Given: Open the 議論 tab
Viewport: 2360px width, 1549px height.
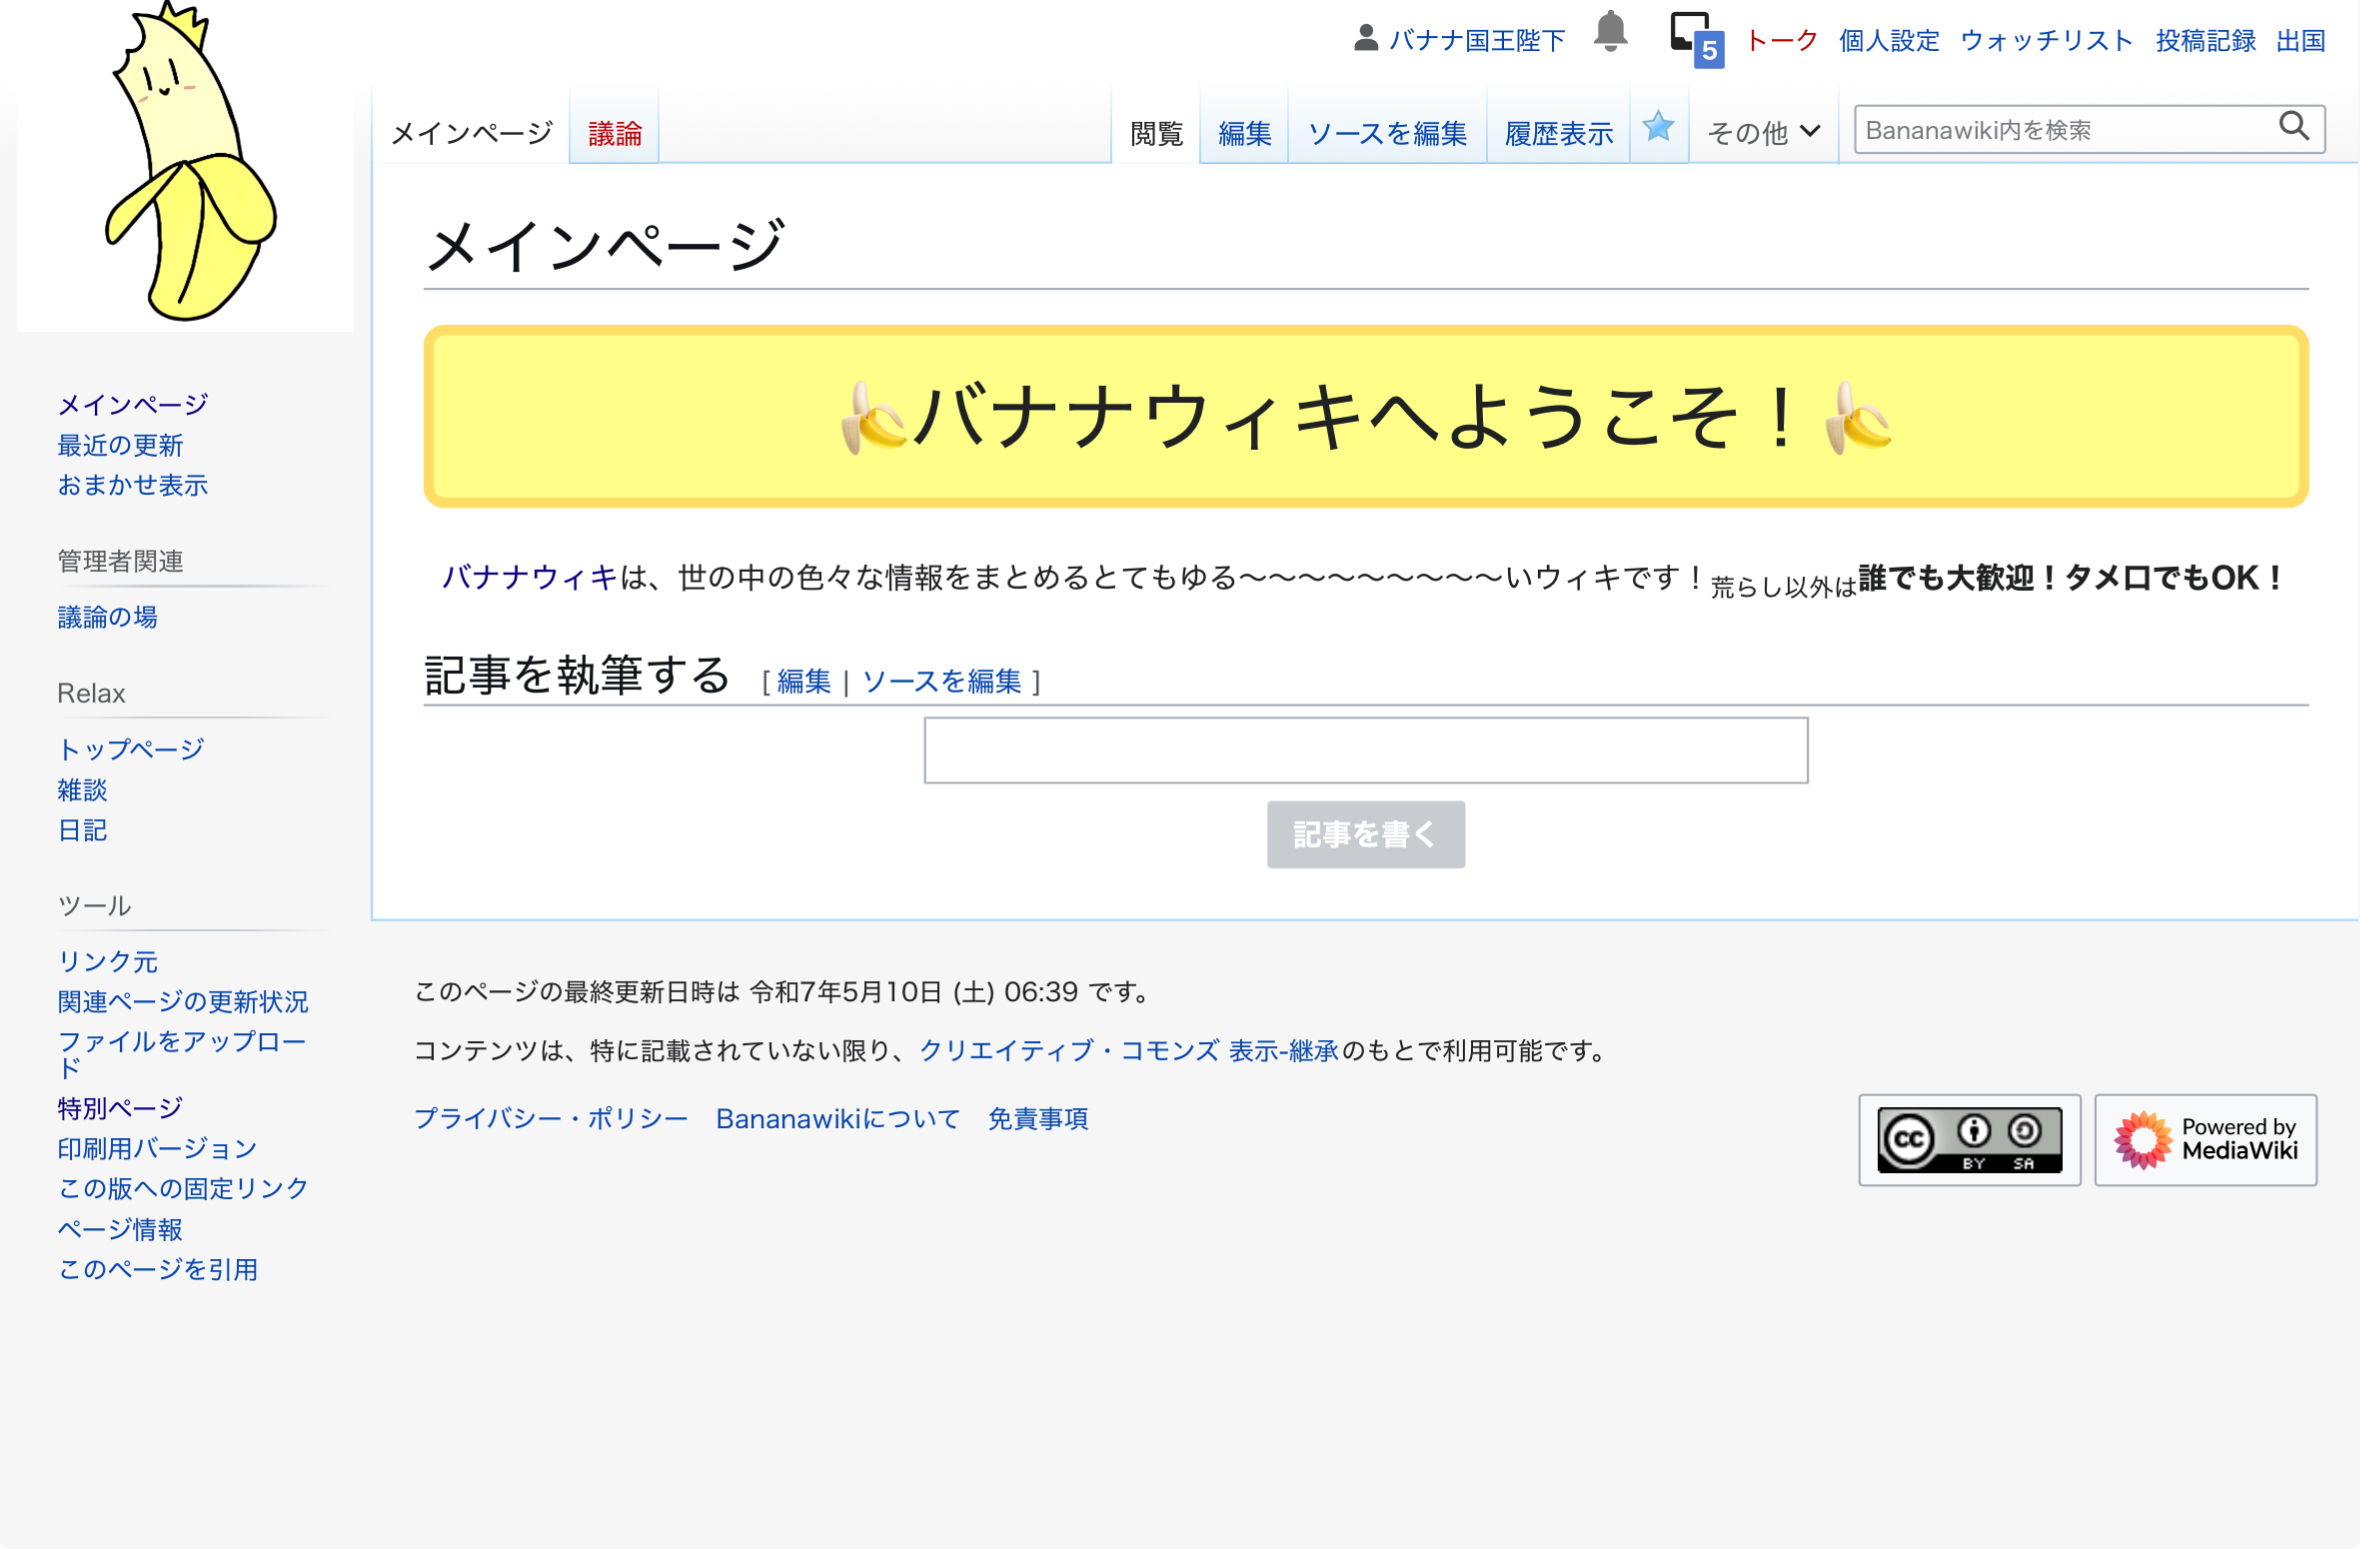Looking at the screenshot, I should coord(614,133).
